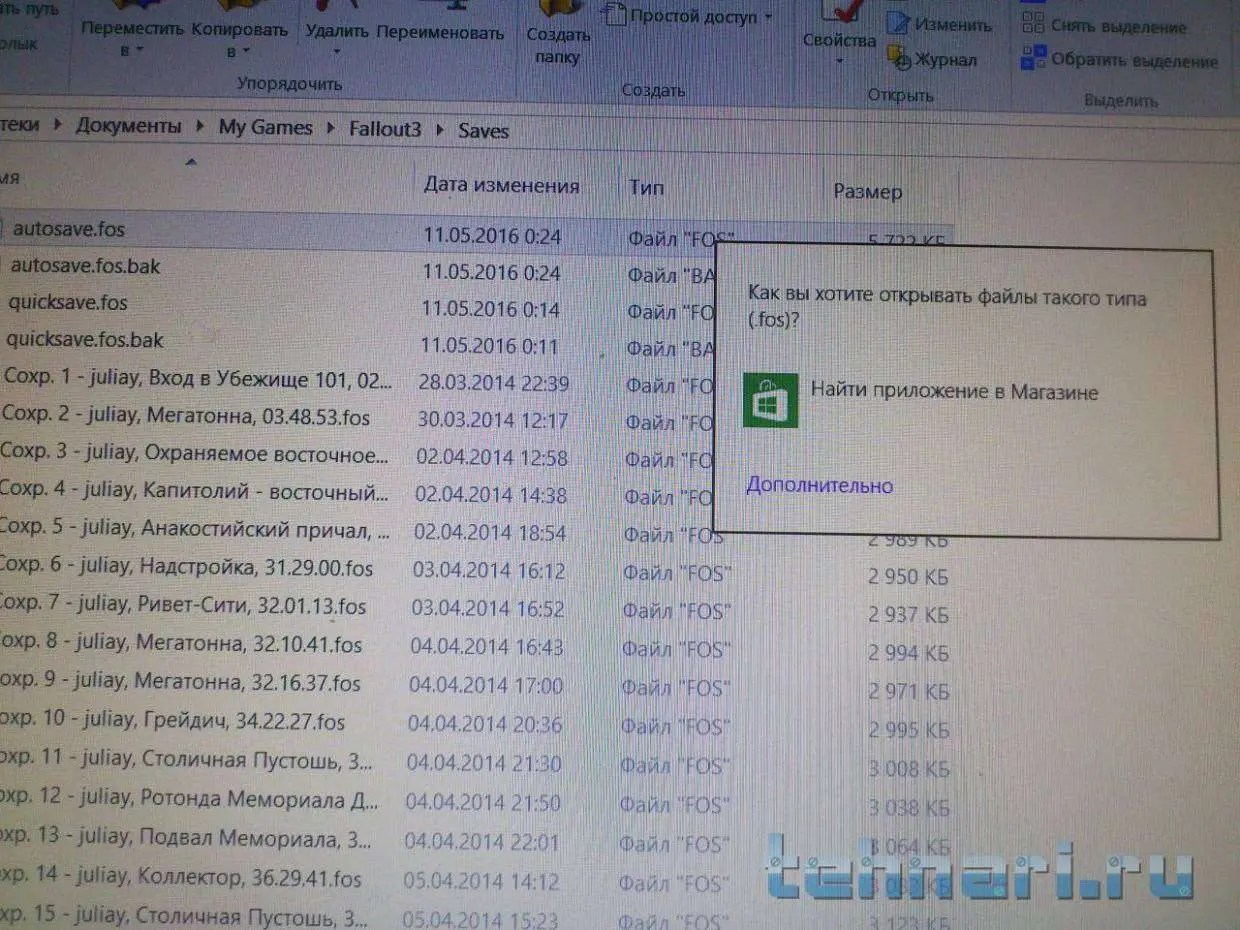Sort by the Тип column header
The height and width of the screenshot is (930, 1240).
coord(646,187)
